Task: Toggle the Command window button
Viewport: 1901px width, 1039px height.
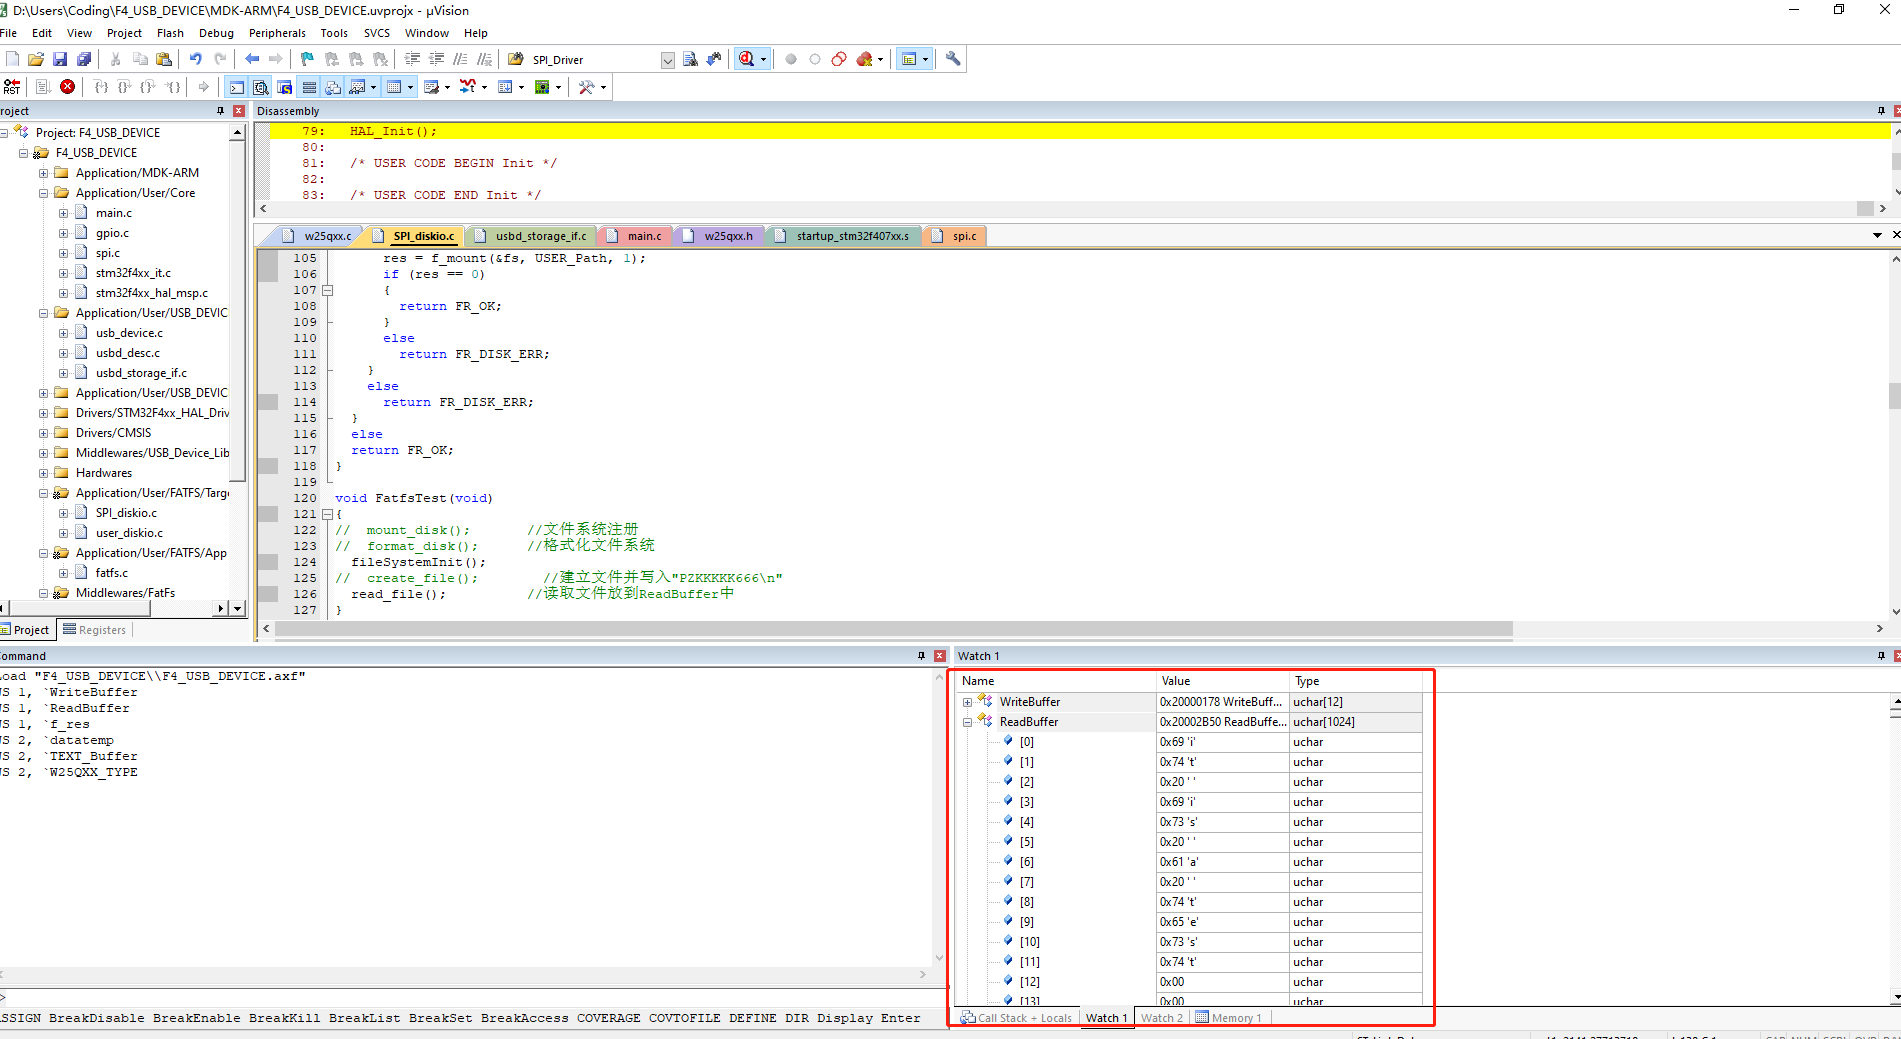Action: click(236, 87)
